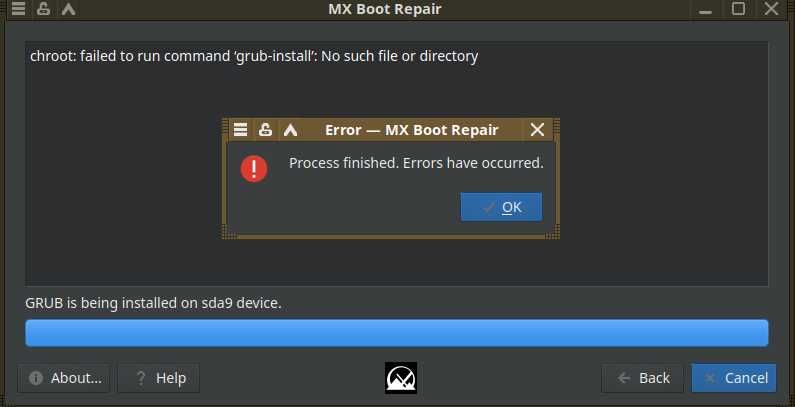Click the chroot grub-install error output text
Screen dimensions: 795x407
(254, 56)
